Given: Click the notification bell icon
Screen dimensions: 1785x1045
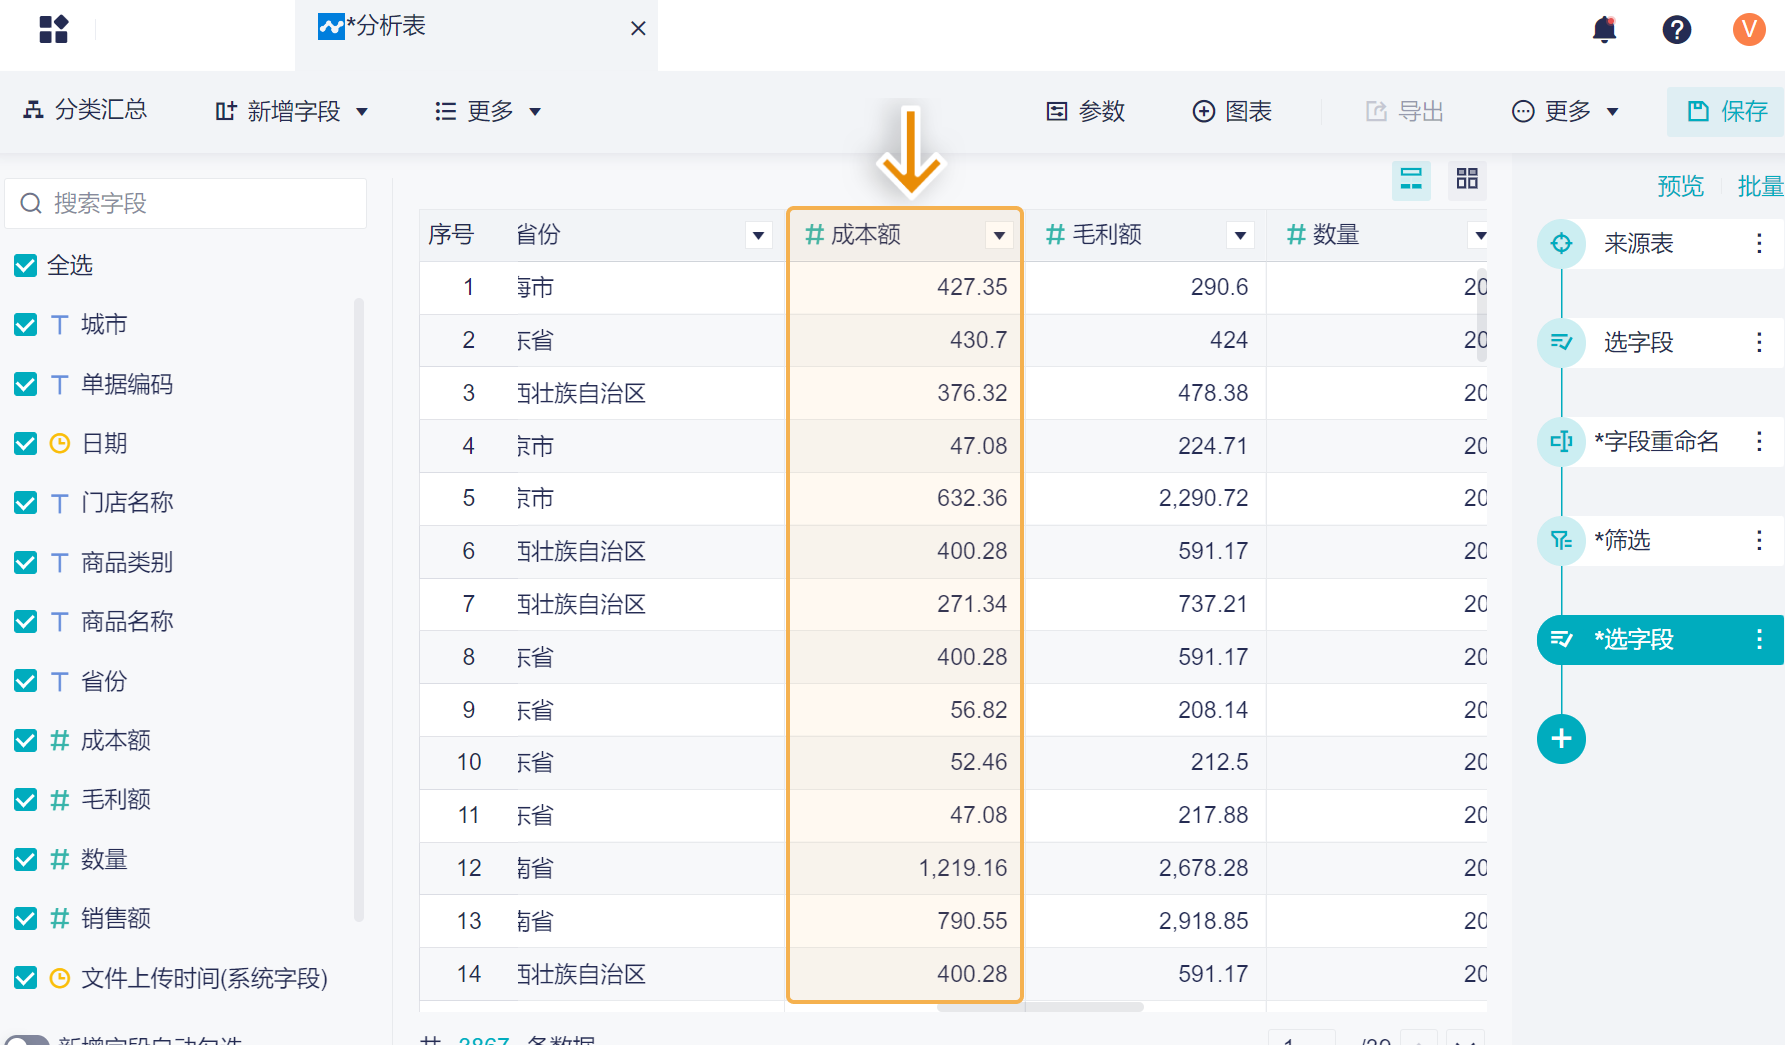Looking at the screenshot, I should [x=1604, y=29].
